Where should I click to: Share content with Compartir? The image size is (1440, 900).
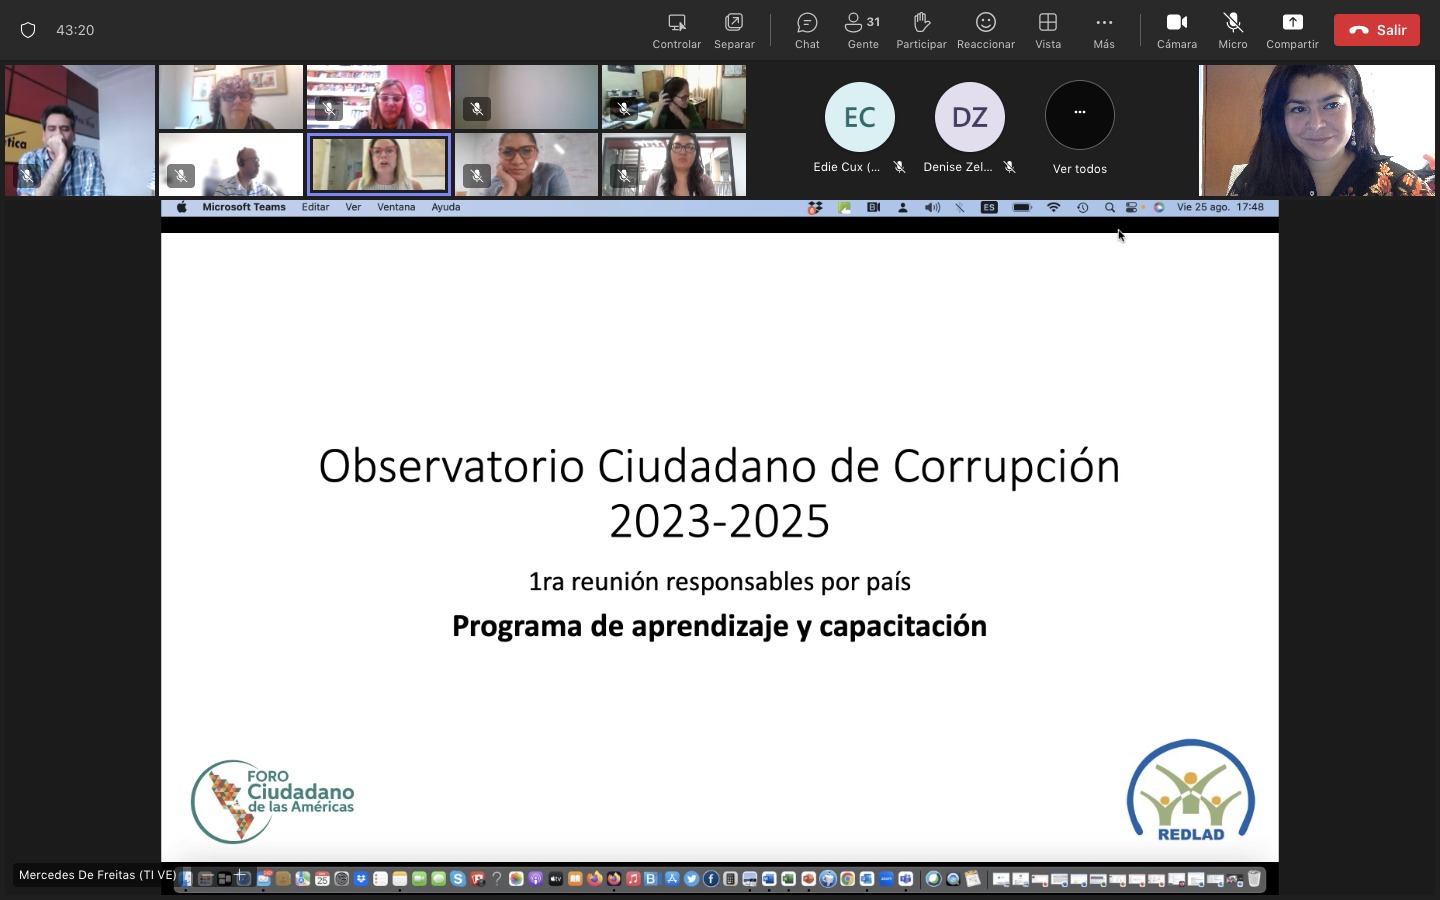(1292, 30)
